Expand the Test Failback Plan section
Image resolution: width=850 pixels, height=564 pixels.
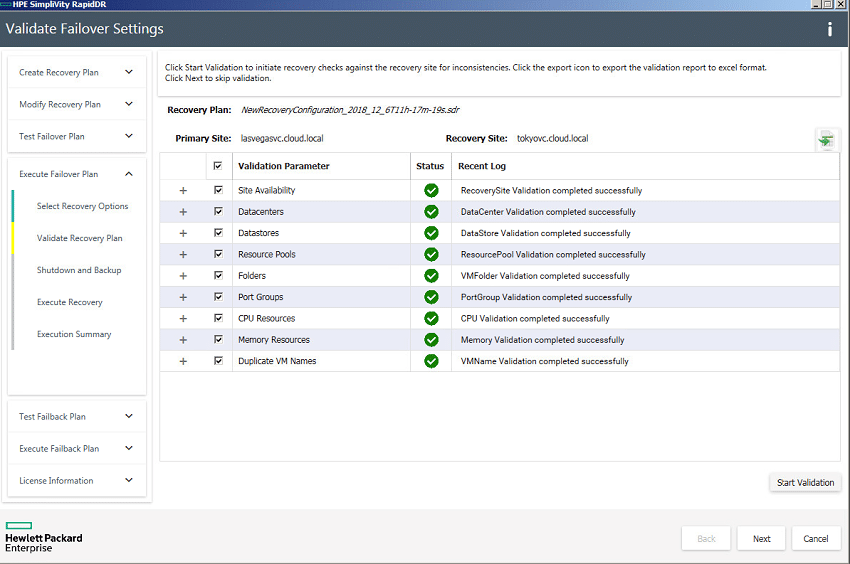pos(77,416)
